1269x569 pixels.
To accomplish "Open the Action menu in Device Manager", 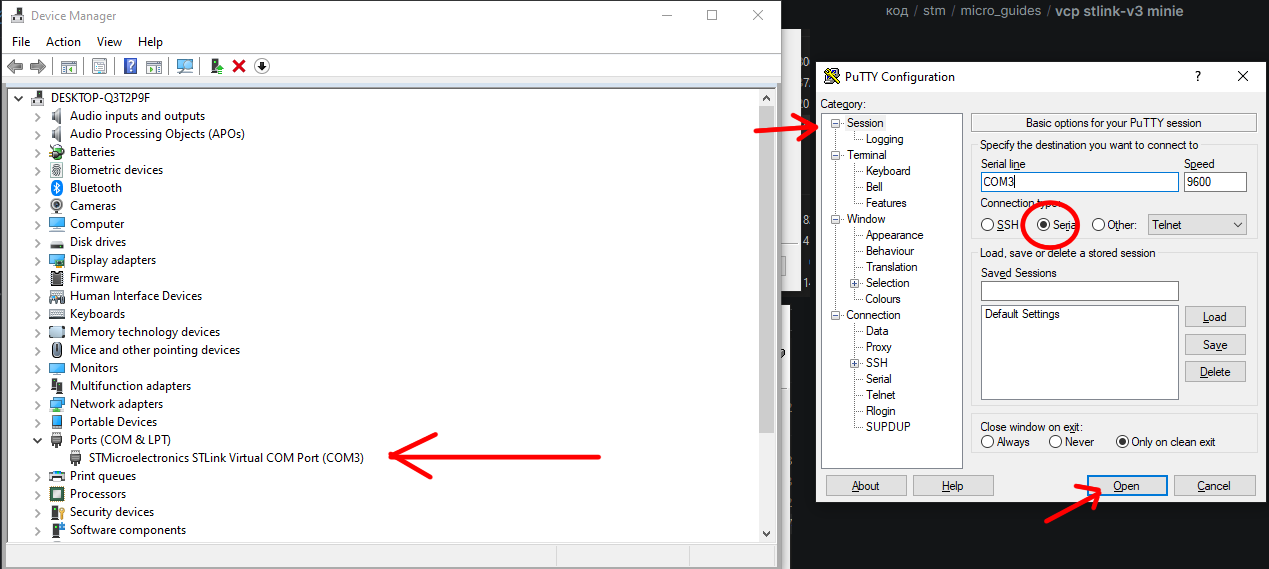I will pyautogui.click(x=63, y=42).
